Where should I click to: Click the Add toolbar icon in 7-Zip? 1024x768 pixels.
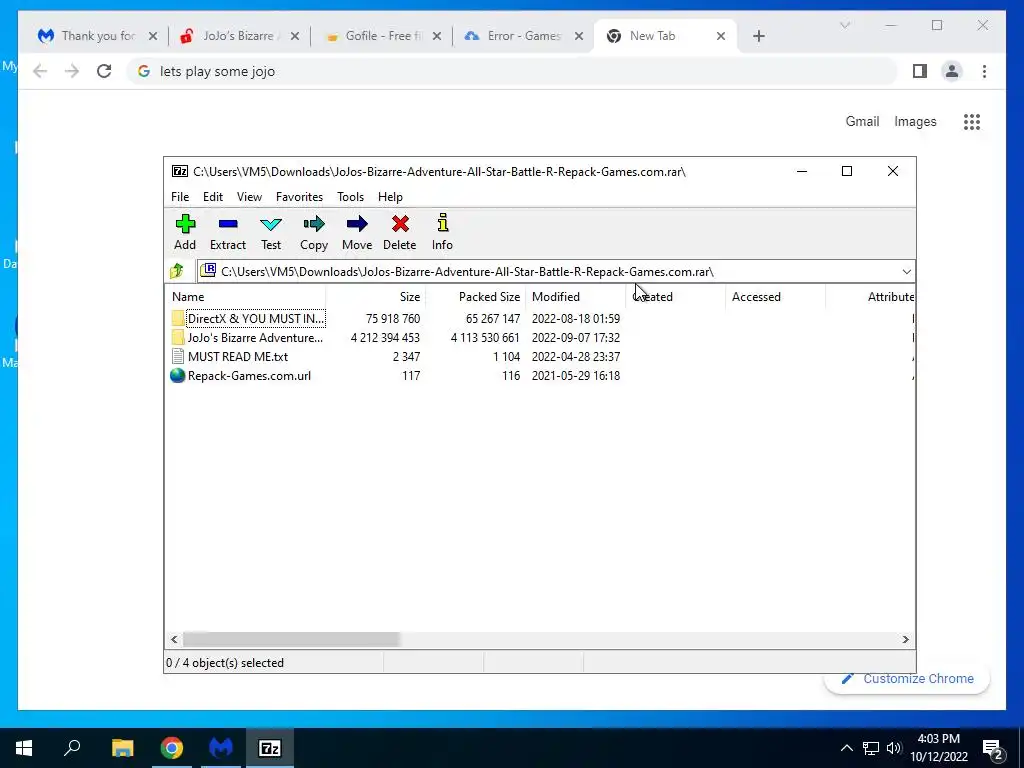click(x=185, y=225)
